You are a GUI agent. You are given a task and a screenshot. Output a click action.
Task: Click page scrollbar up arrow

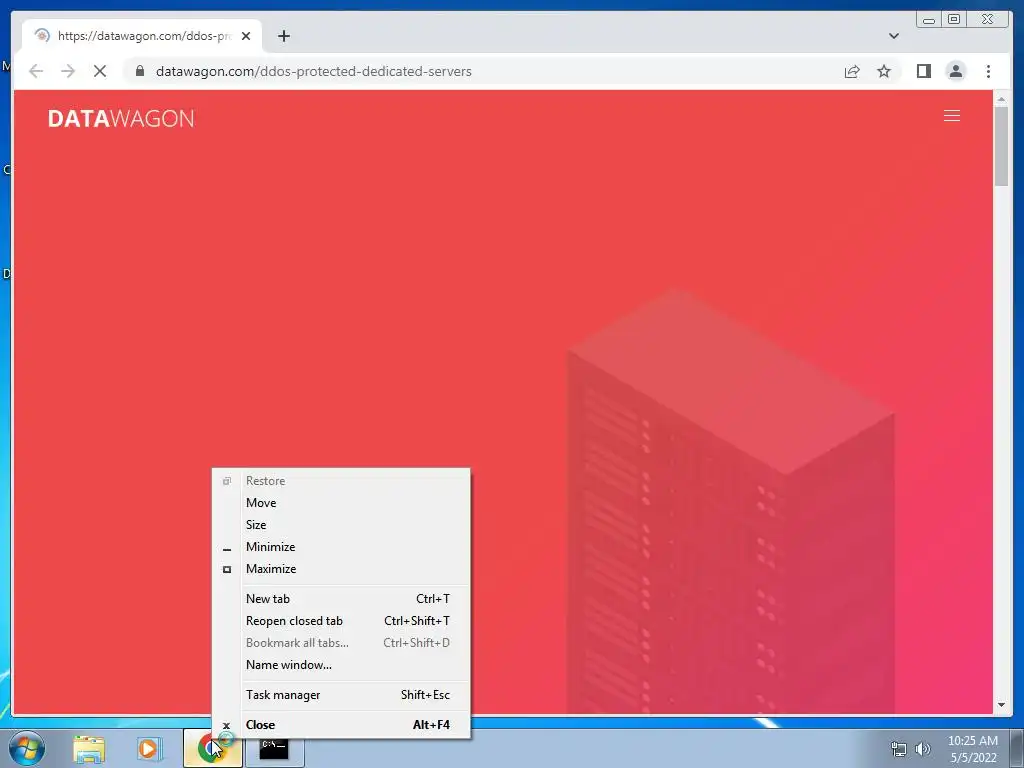point(1001,99)
